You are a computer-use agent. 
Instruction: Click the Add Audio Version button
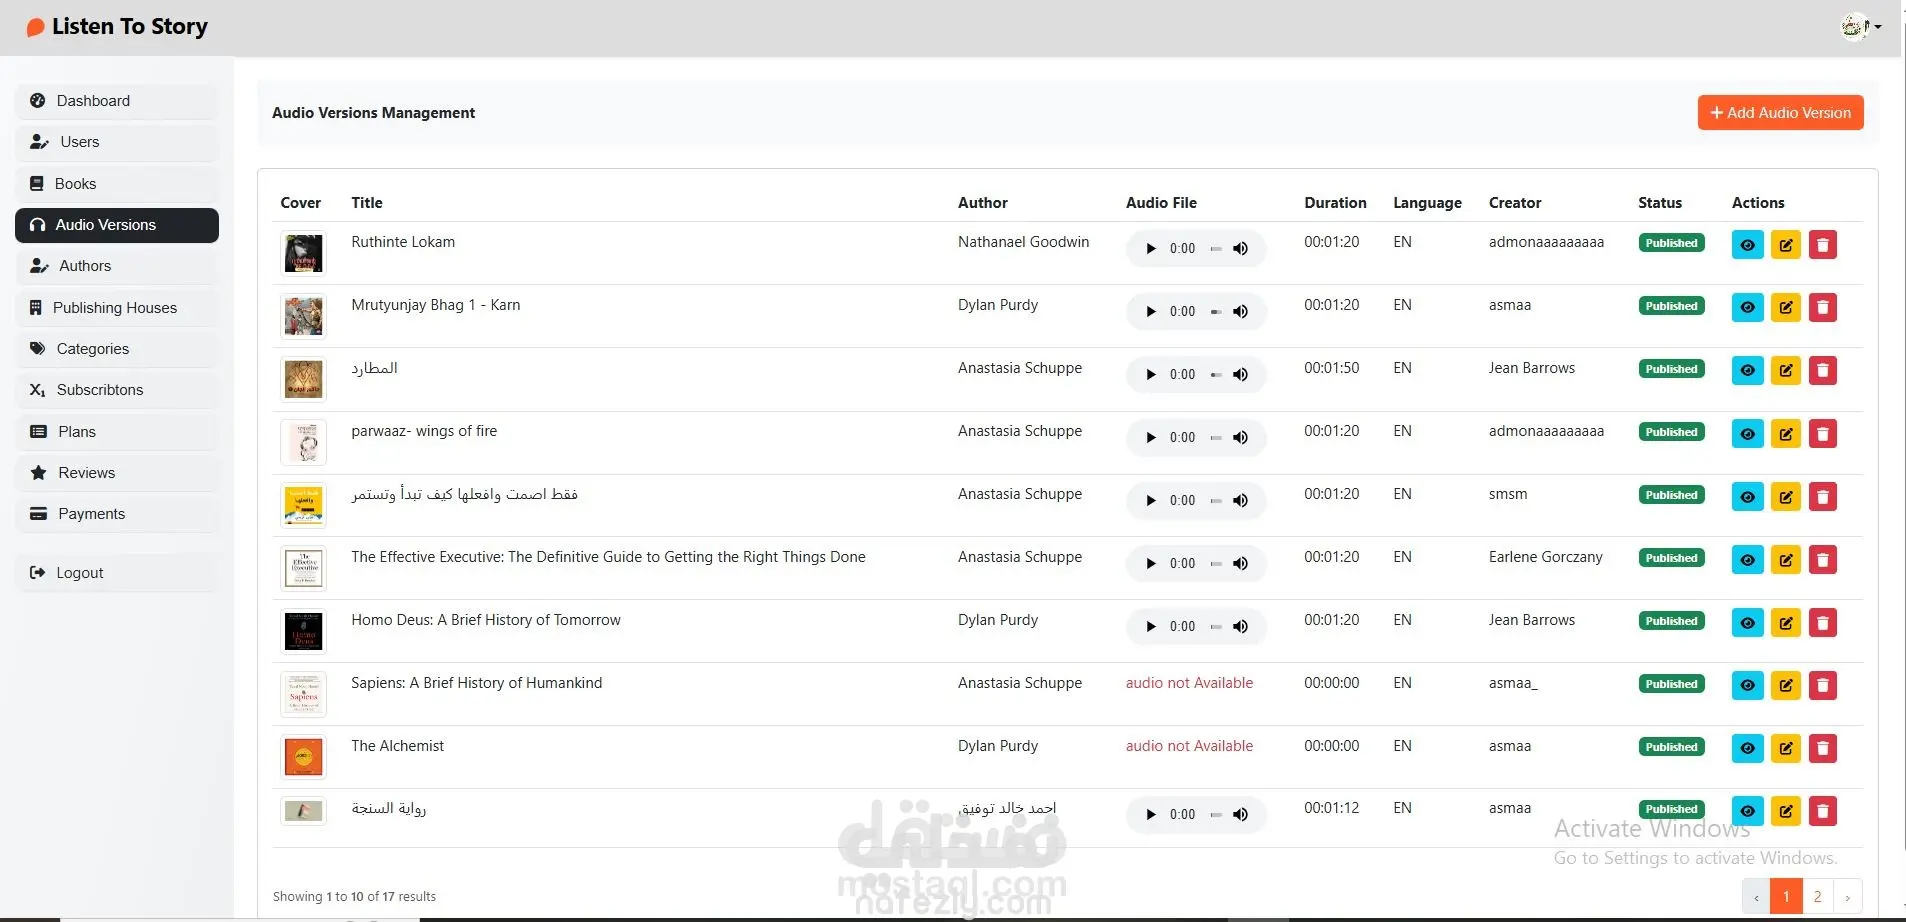pos(1780,113)
